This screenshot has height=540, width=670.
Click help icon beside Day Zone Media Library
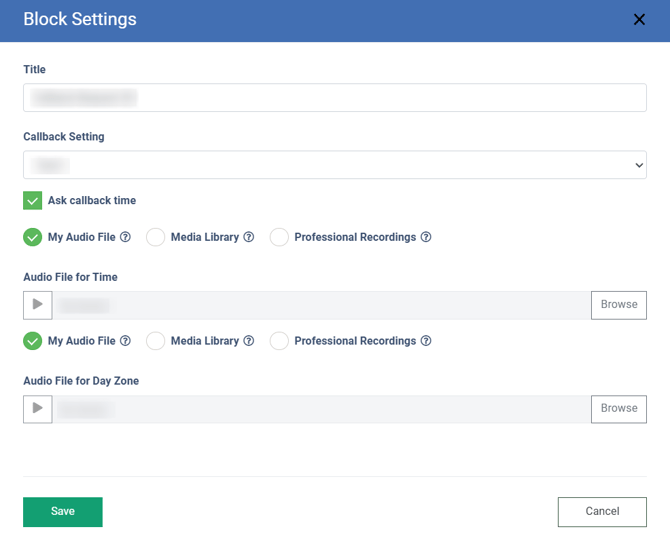(249, 341)
